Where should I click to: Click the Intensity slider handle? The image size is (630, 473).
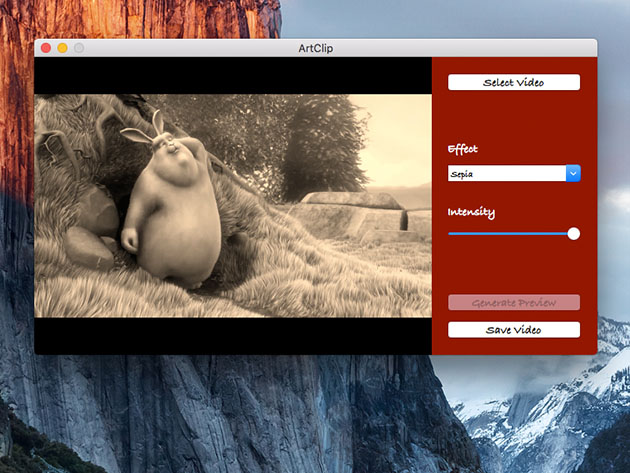click(574, 233)
